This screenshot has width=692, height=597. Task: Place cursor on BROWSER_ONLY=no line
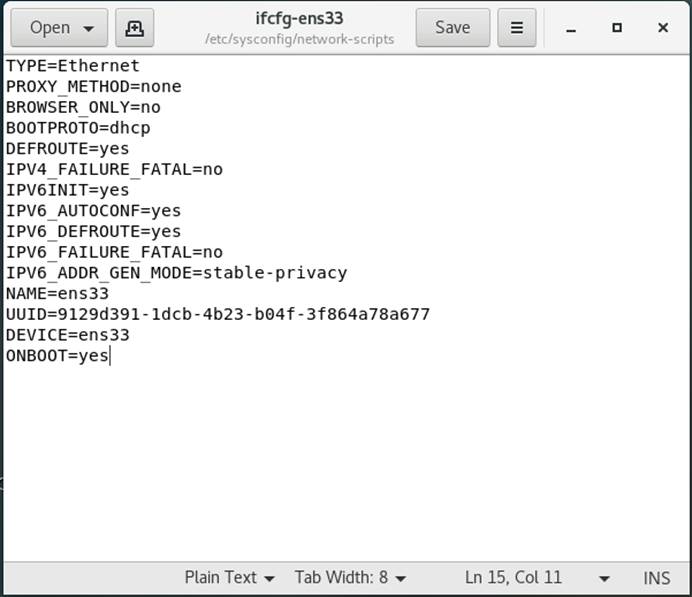coord(83,107)
